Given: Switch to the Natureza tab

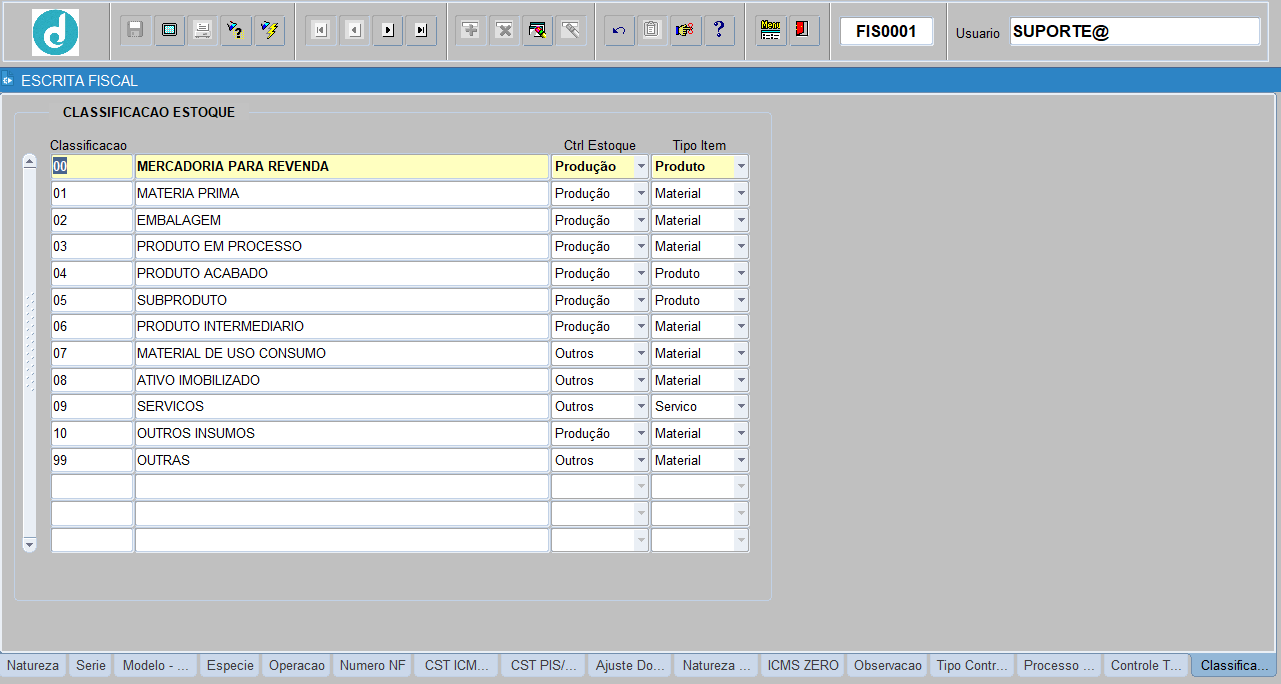Looking at the screenshot, I should coord(33,665).
